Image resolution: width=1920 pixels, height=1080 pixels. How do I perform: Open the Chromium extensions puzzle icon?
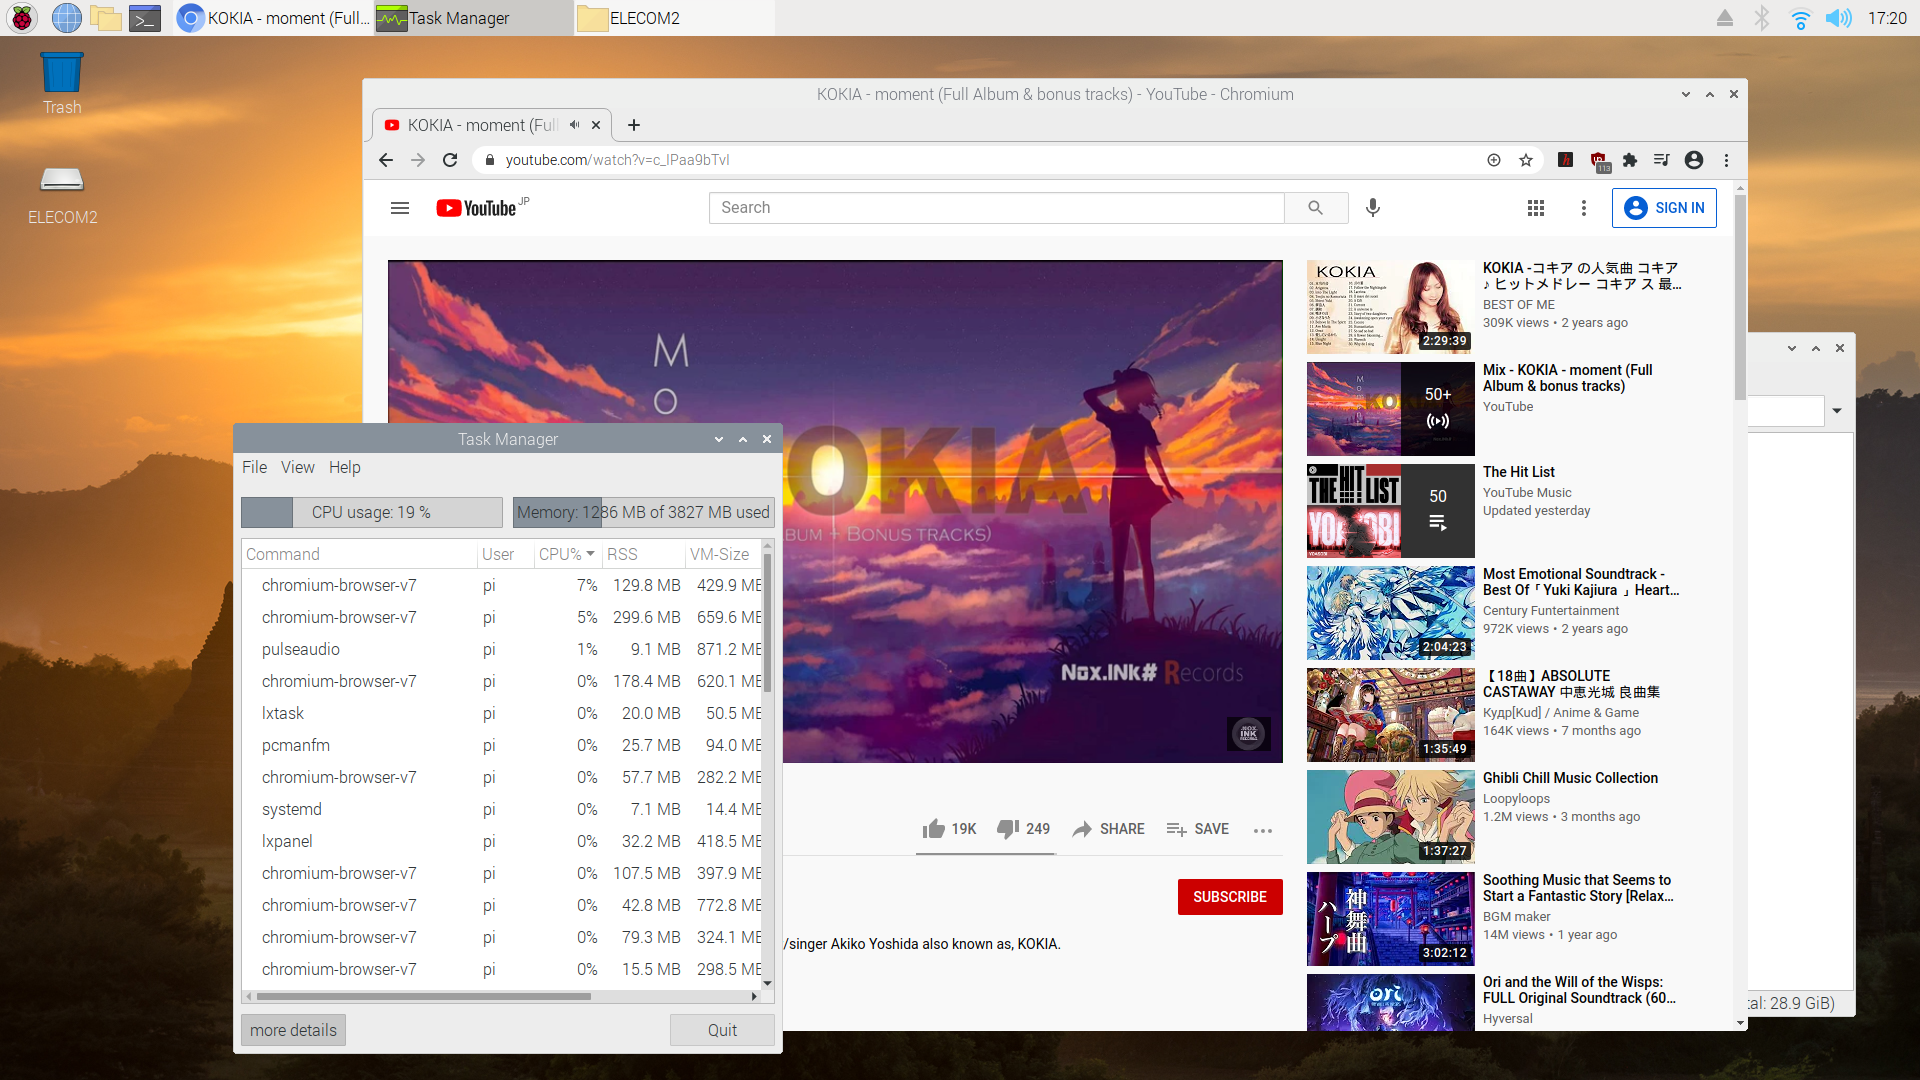pos(1630,160)
